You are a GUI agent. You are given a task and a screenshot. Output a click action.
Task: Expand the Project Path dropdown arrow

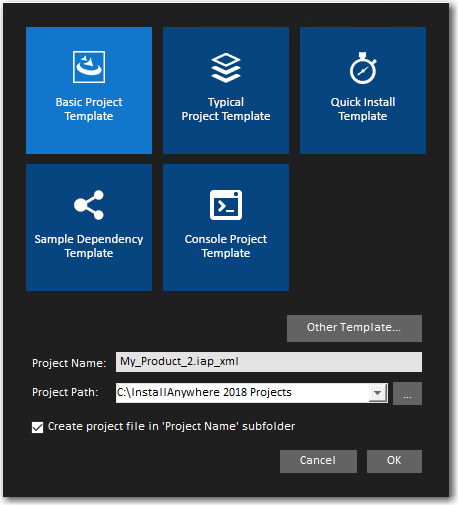[x=378, y=393]
